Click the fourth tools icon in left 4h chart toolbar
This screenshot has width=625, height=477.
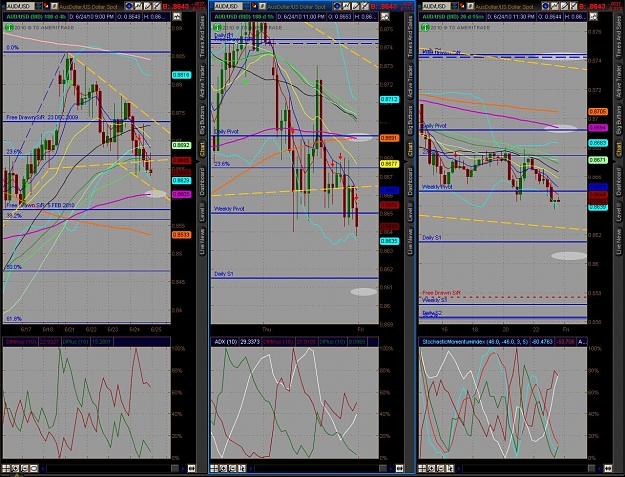pyautogui.click(x=157, y=6)
